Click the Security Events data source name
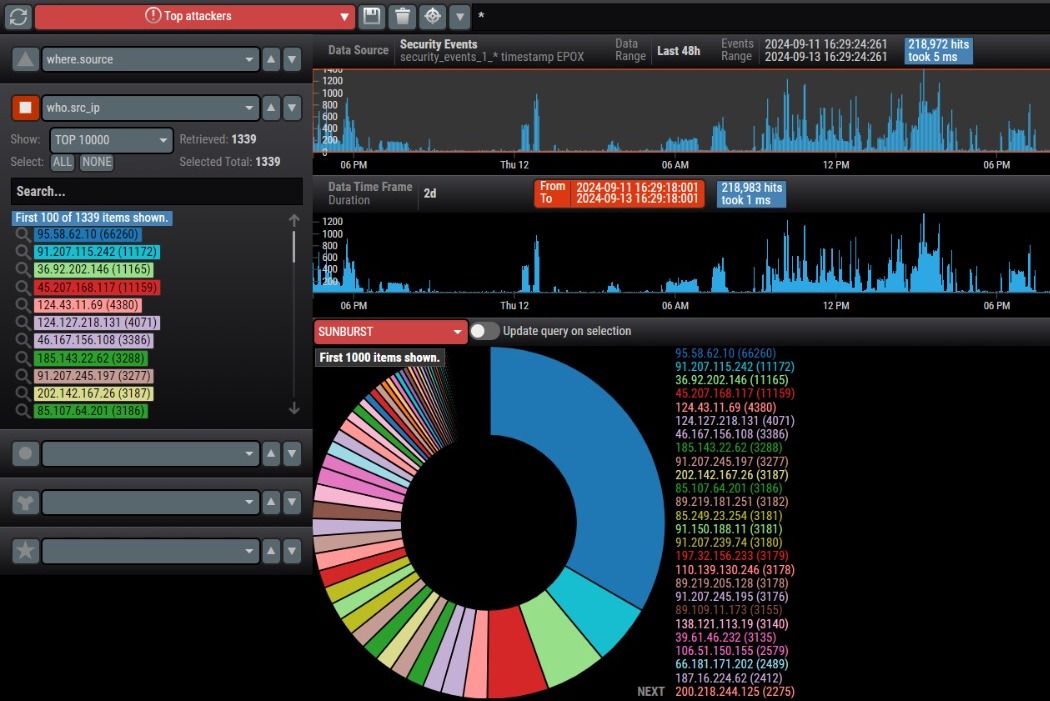Viewport: 1050px width, 701px height. 439,44
